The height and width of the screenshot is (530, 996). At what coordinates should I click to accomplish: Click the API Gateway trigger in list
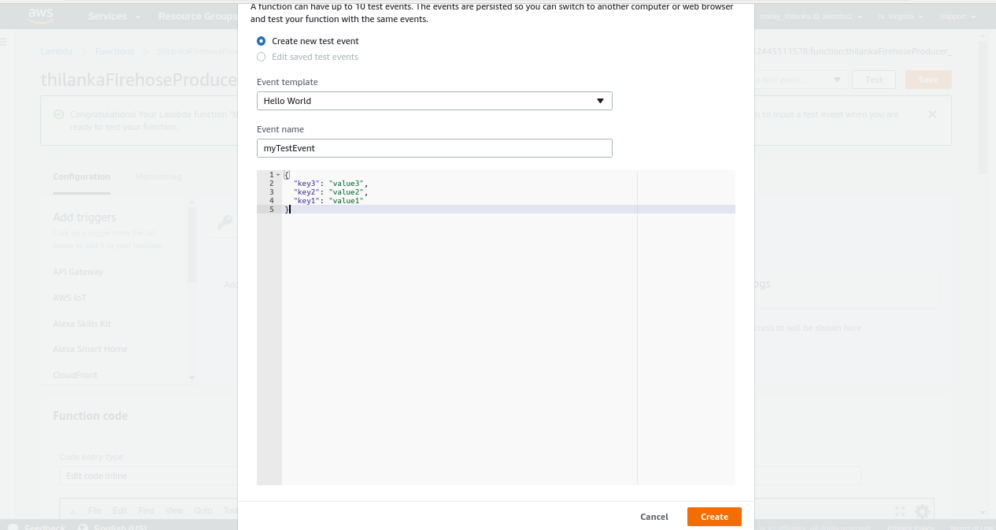[x=78, y=272]
